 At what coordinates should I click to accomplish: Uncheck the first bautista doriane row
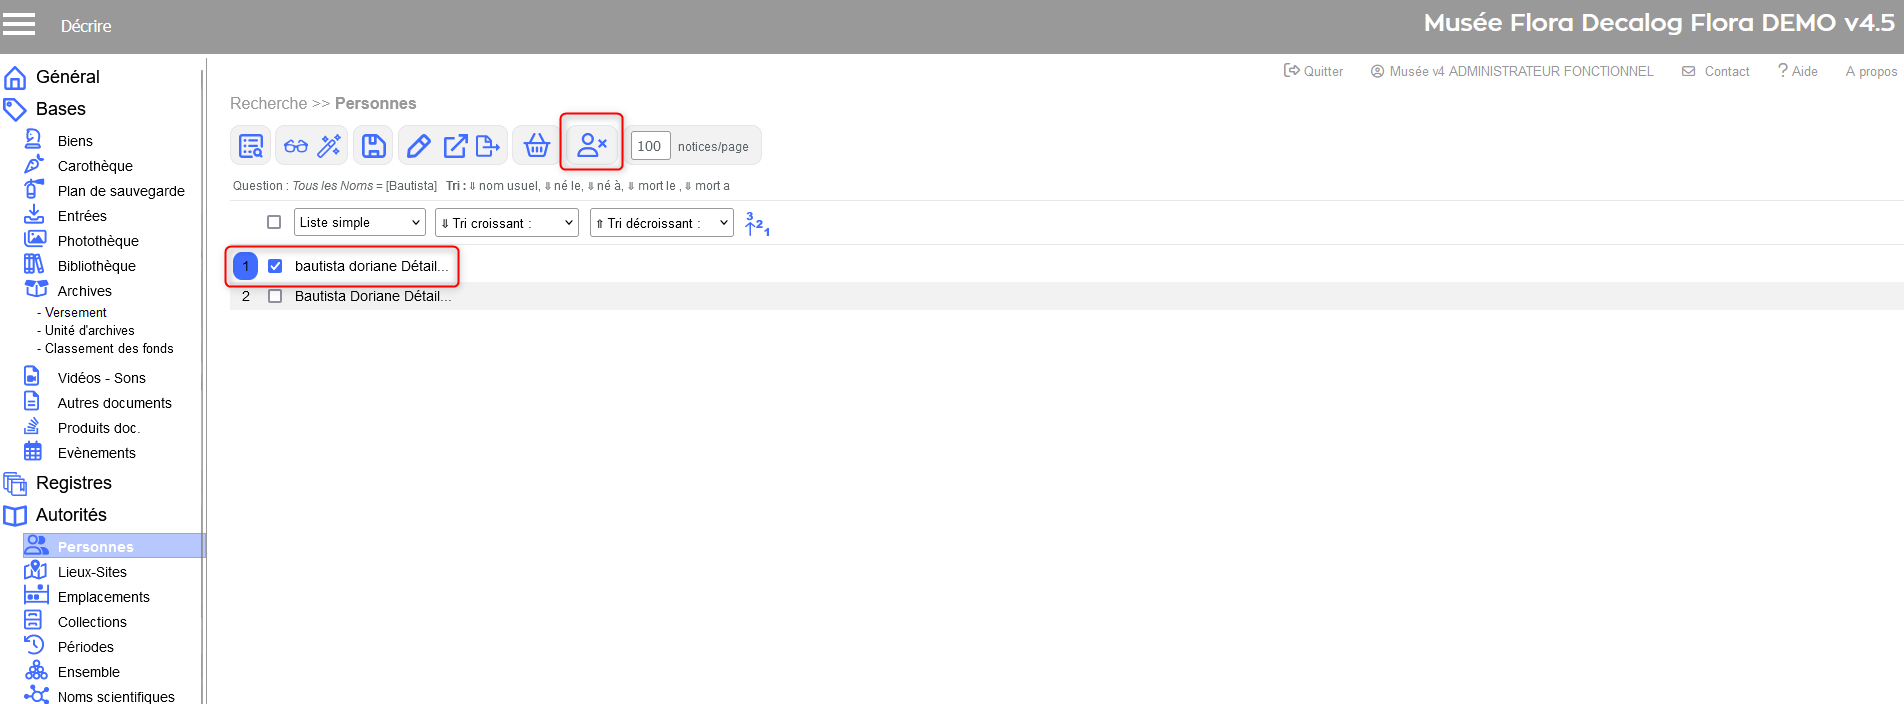(275, 266)
